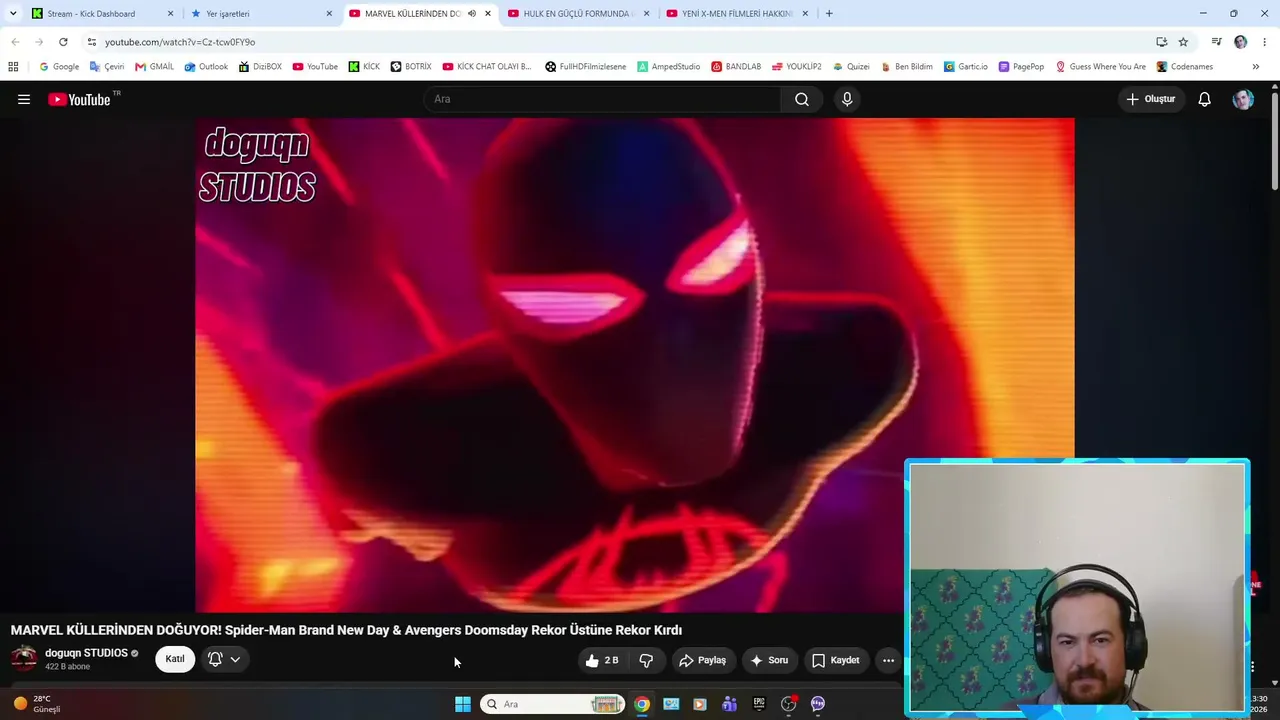Open the KİCK CHAT OLAYI bookmark
Screen dimensions: 1280x720
tap(487, 67)
